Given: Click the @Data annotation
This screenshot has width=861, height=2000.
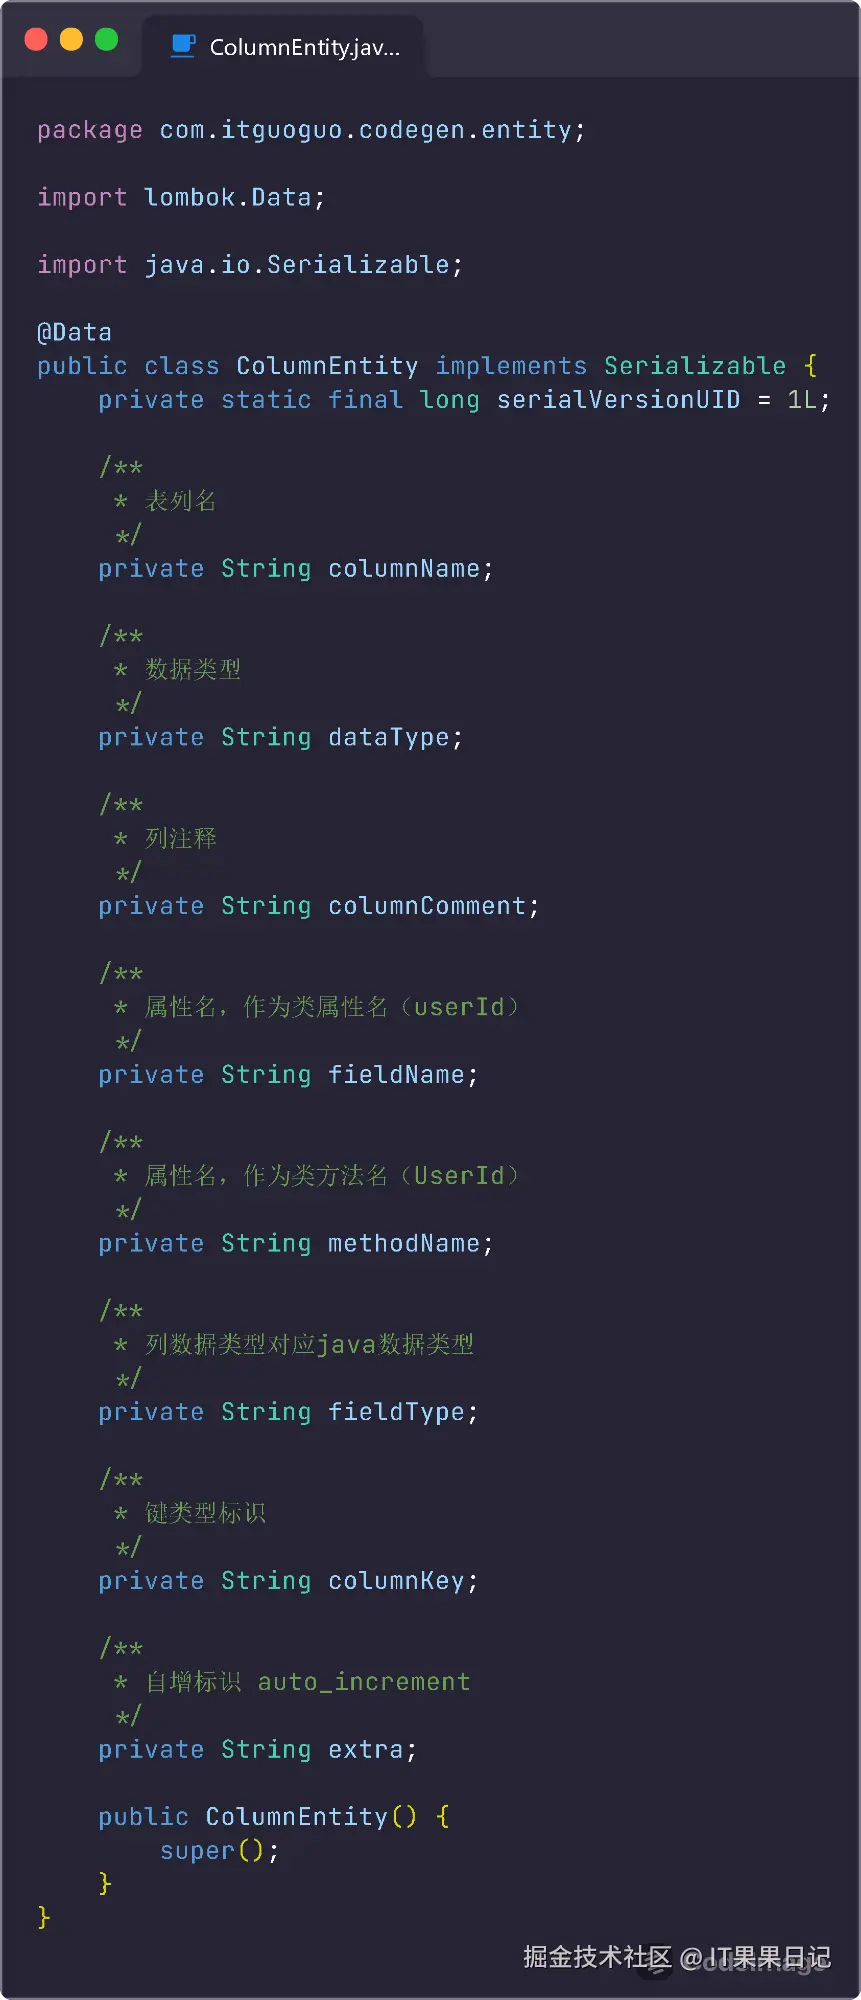Looking at the screenshot, I should point(74,332).
